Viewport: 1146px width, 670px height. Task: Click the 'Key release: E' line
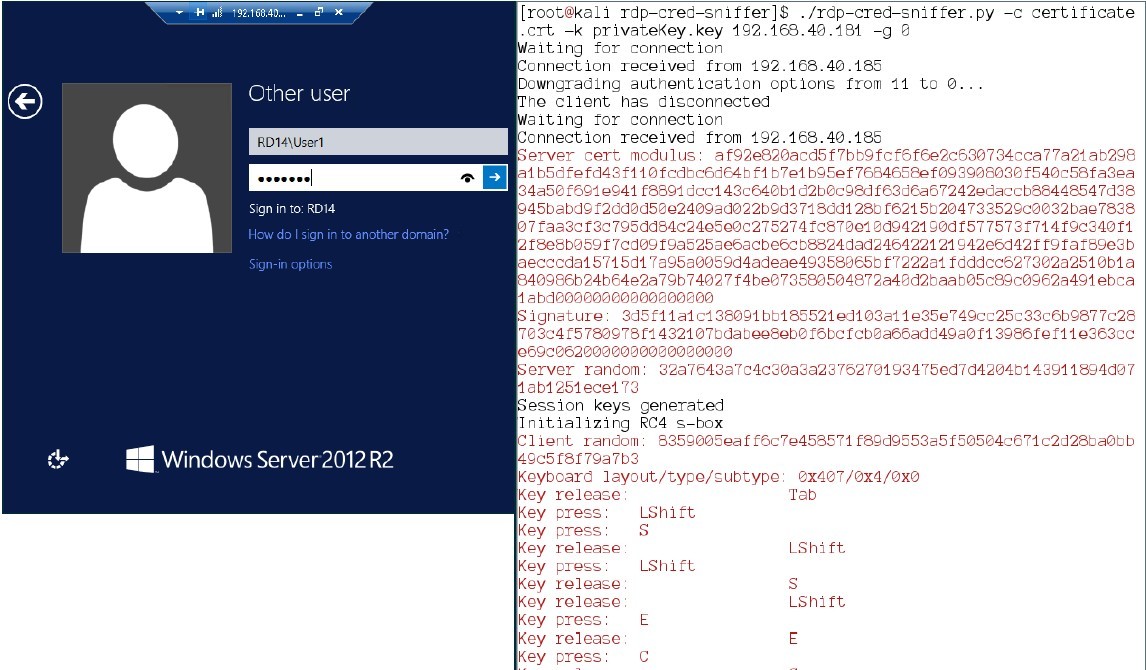[658, 639]
